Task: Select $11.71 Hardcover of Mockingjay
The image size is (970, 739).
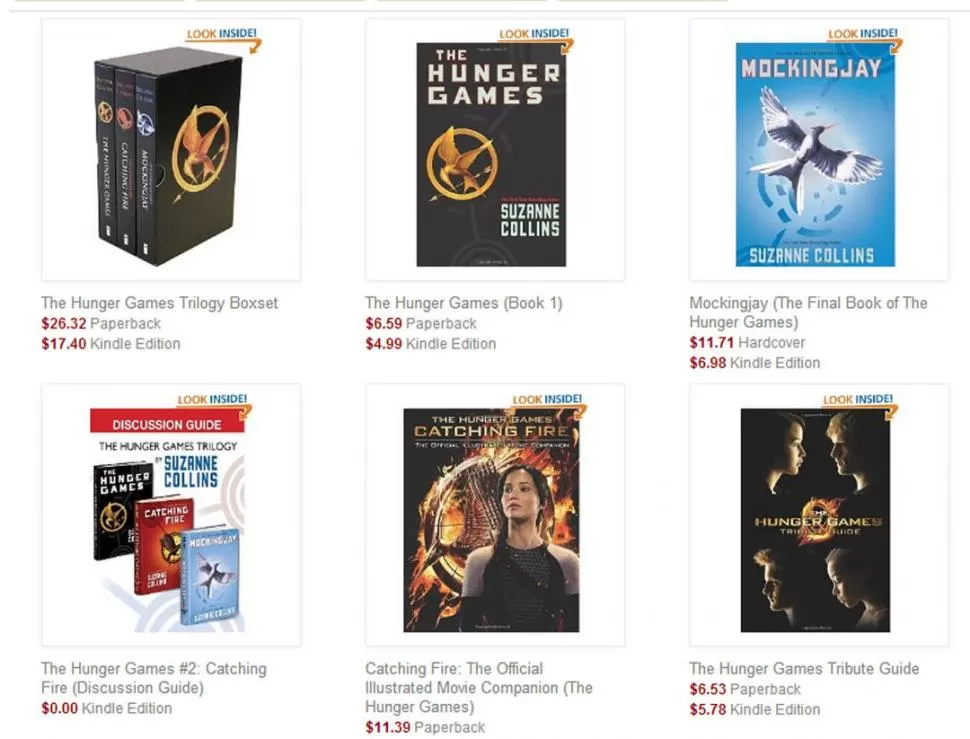Action: pos(747,343)
